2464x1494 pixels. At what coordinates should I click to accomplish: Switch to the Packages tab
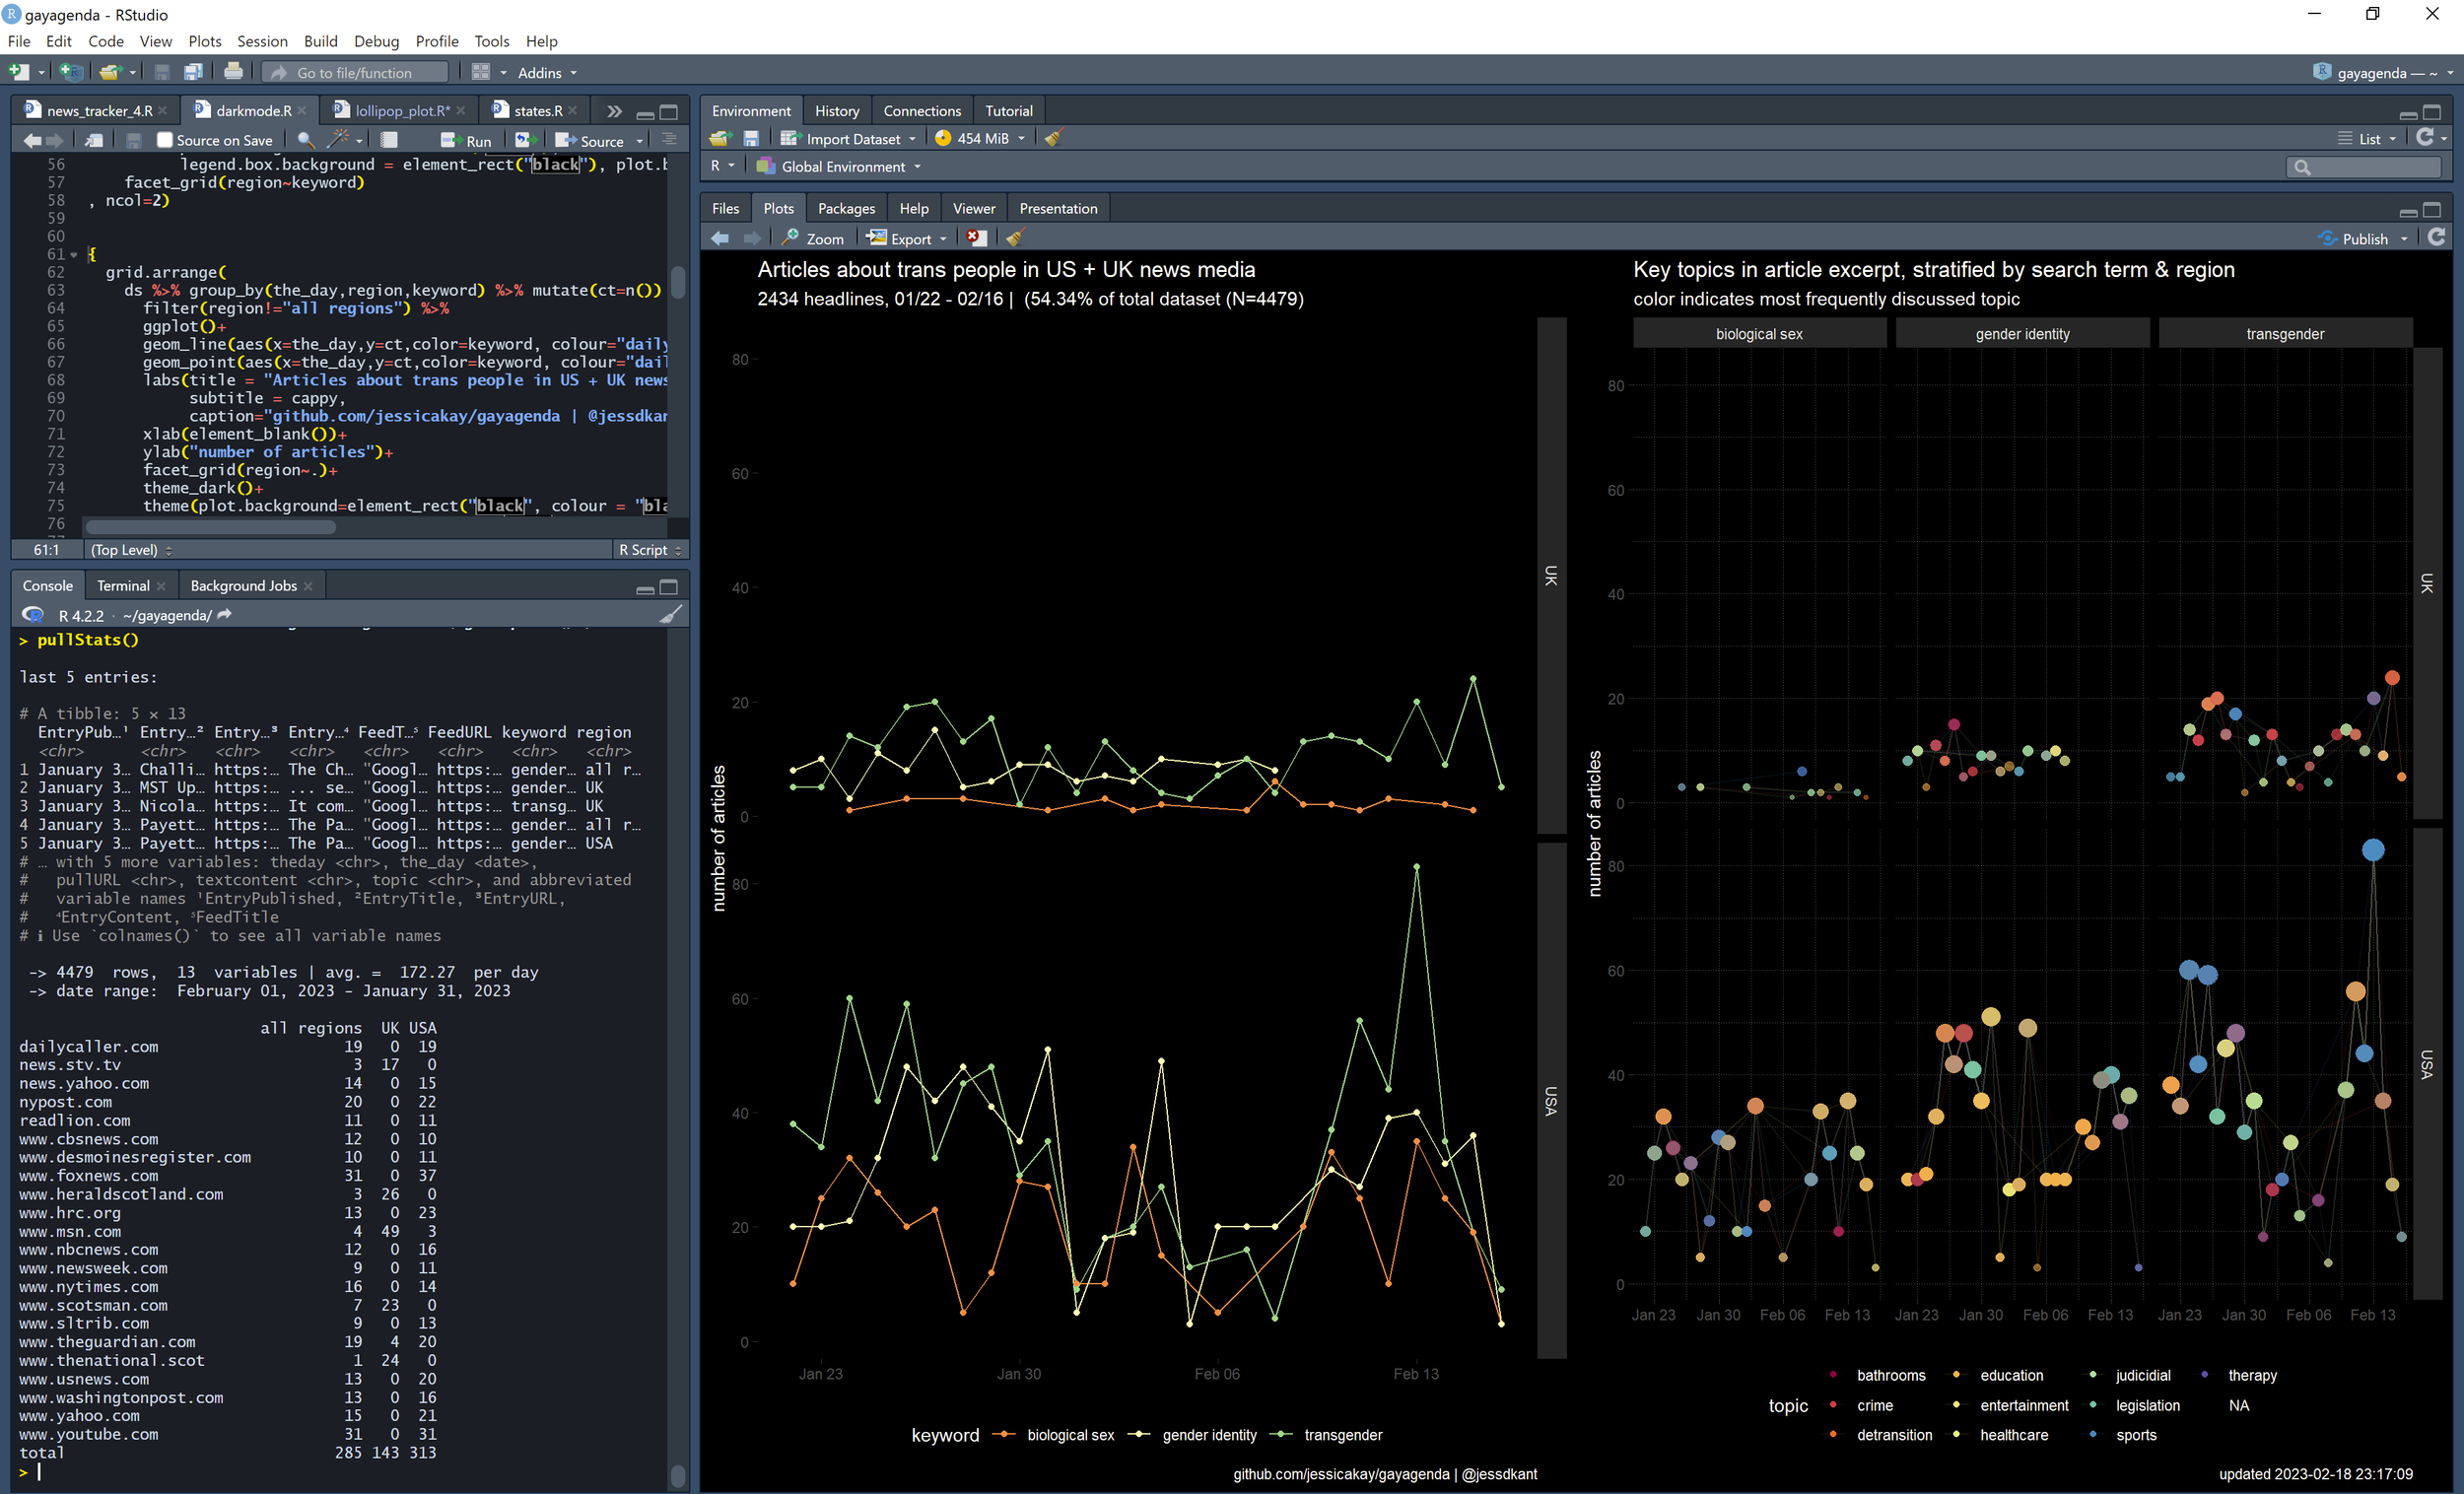[x=846, y=208]
